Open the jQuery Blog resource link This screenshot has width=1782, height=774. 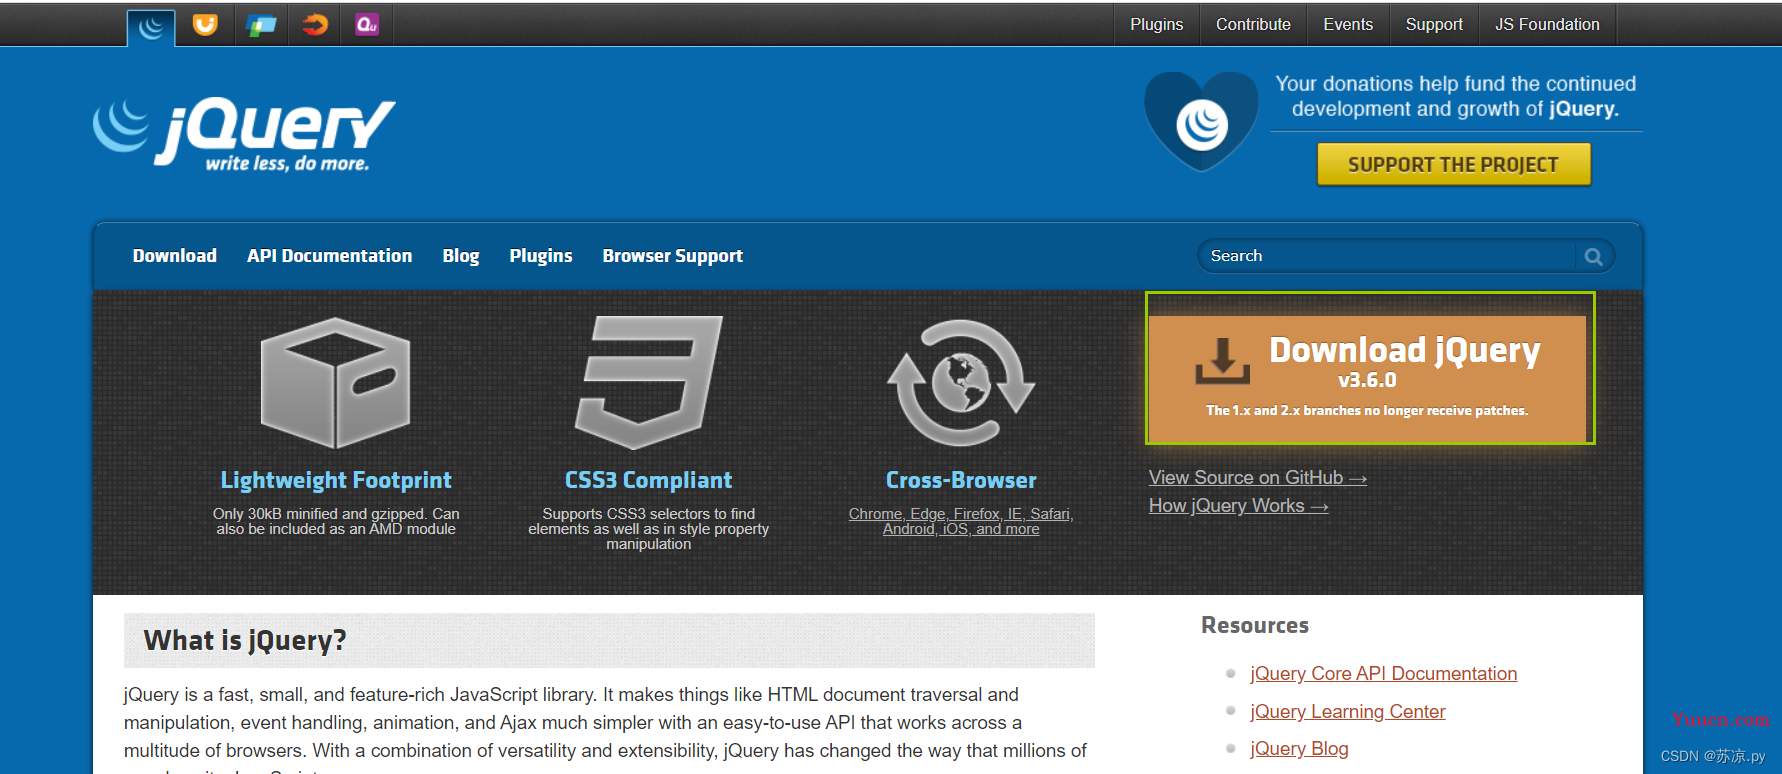coord(1299,749)
